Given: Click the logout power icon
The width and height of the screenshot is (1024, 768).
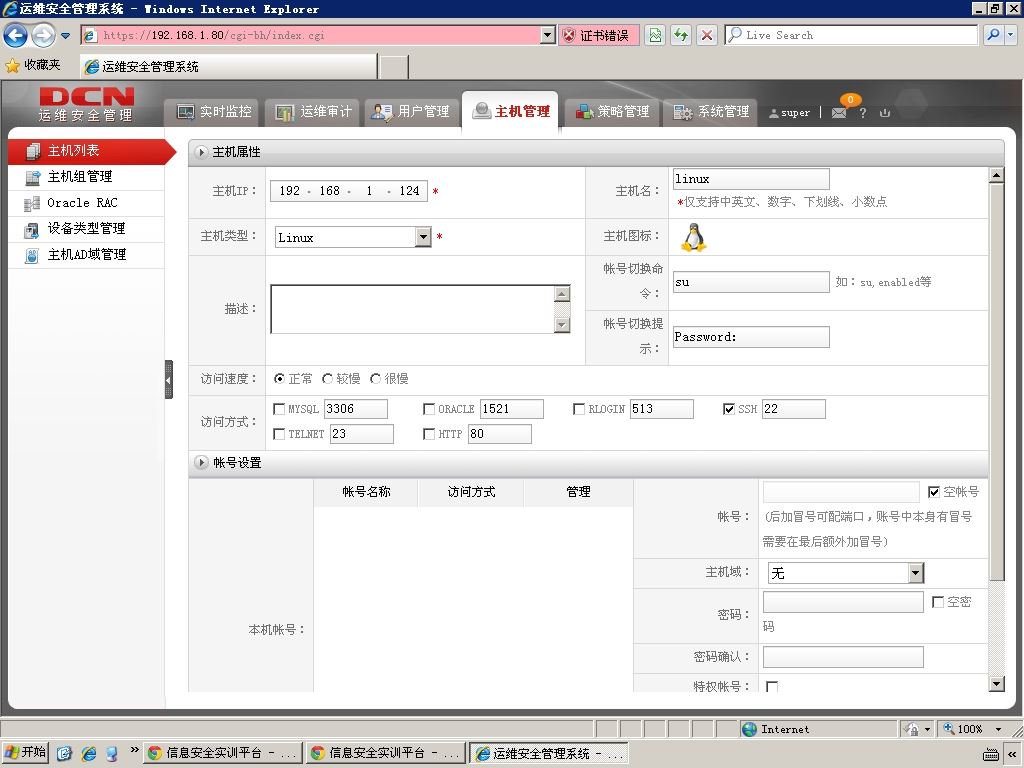Looking at the screenshot, I should tap(885, 112).
